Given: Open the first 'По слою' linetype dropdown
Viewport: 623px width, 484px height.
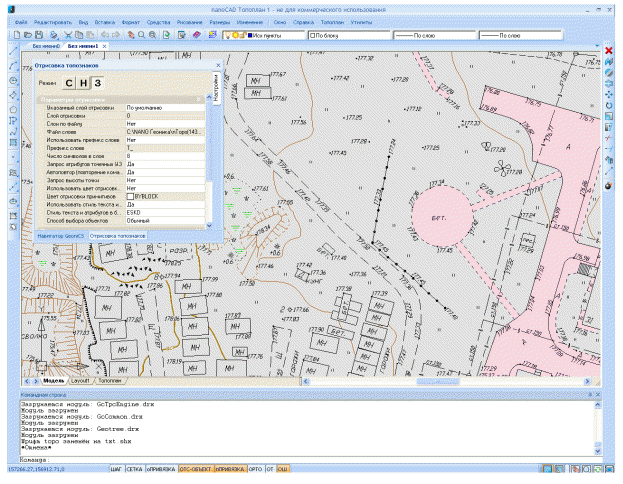Looking at the screenshot, I should [x=435, y=35].
